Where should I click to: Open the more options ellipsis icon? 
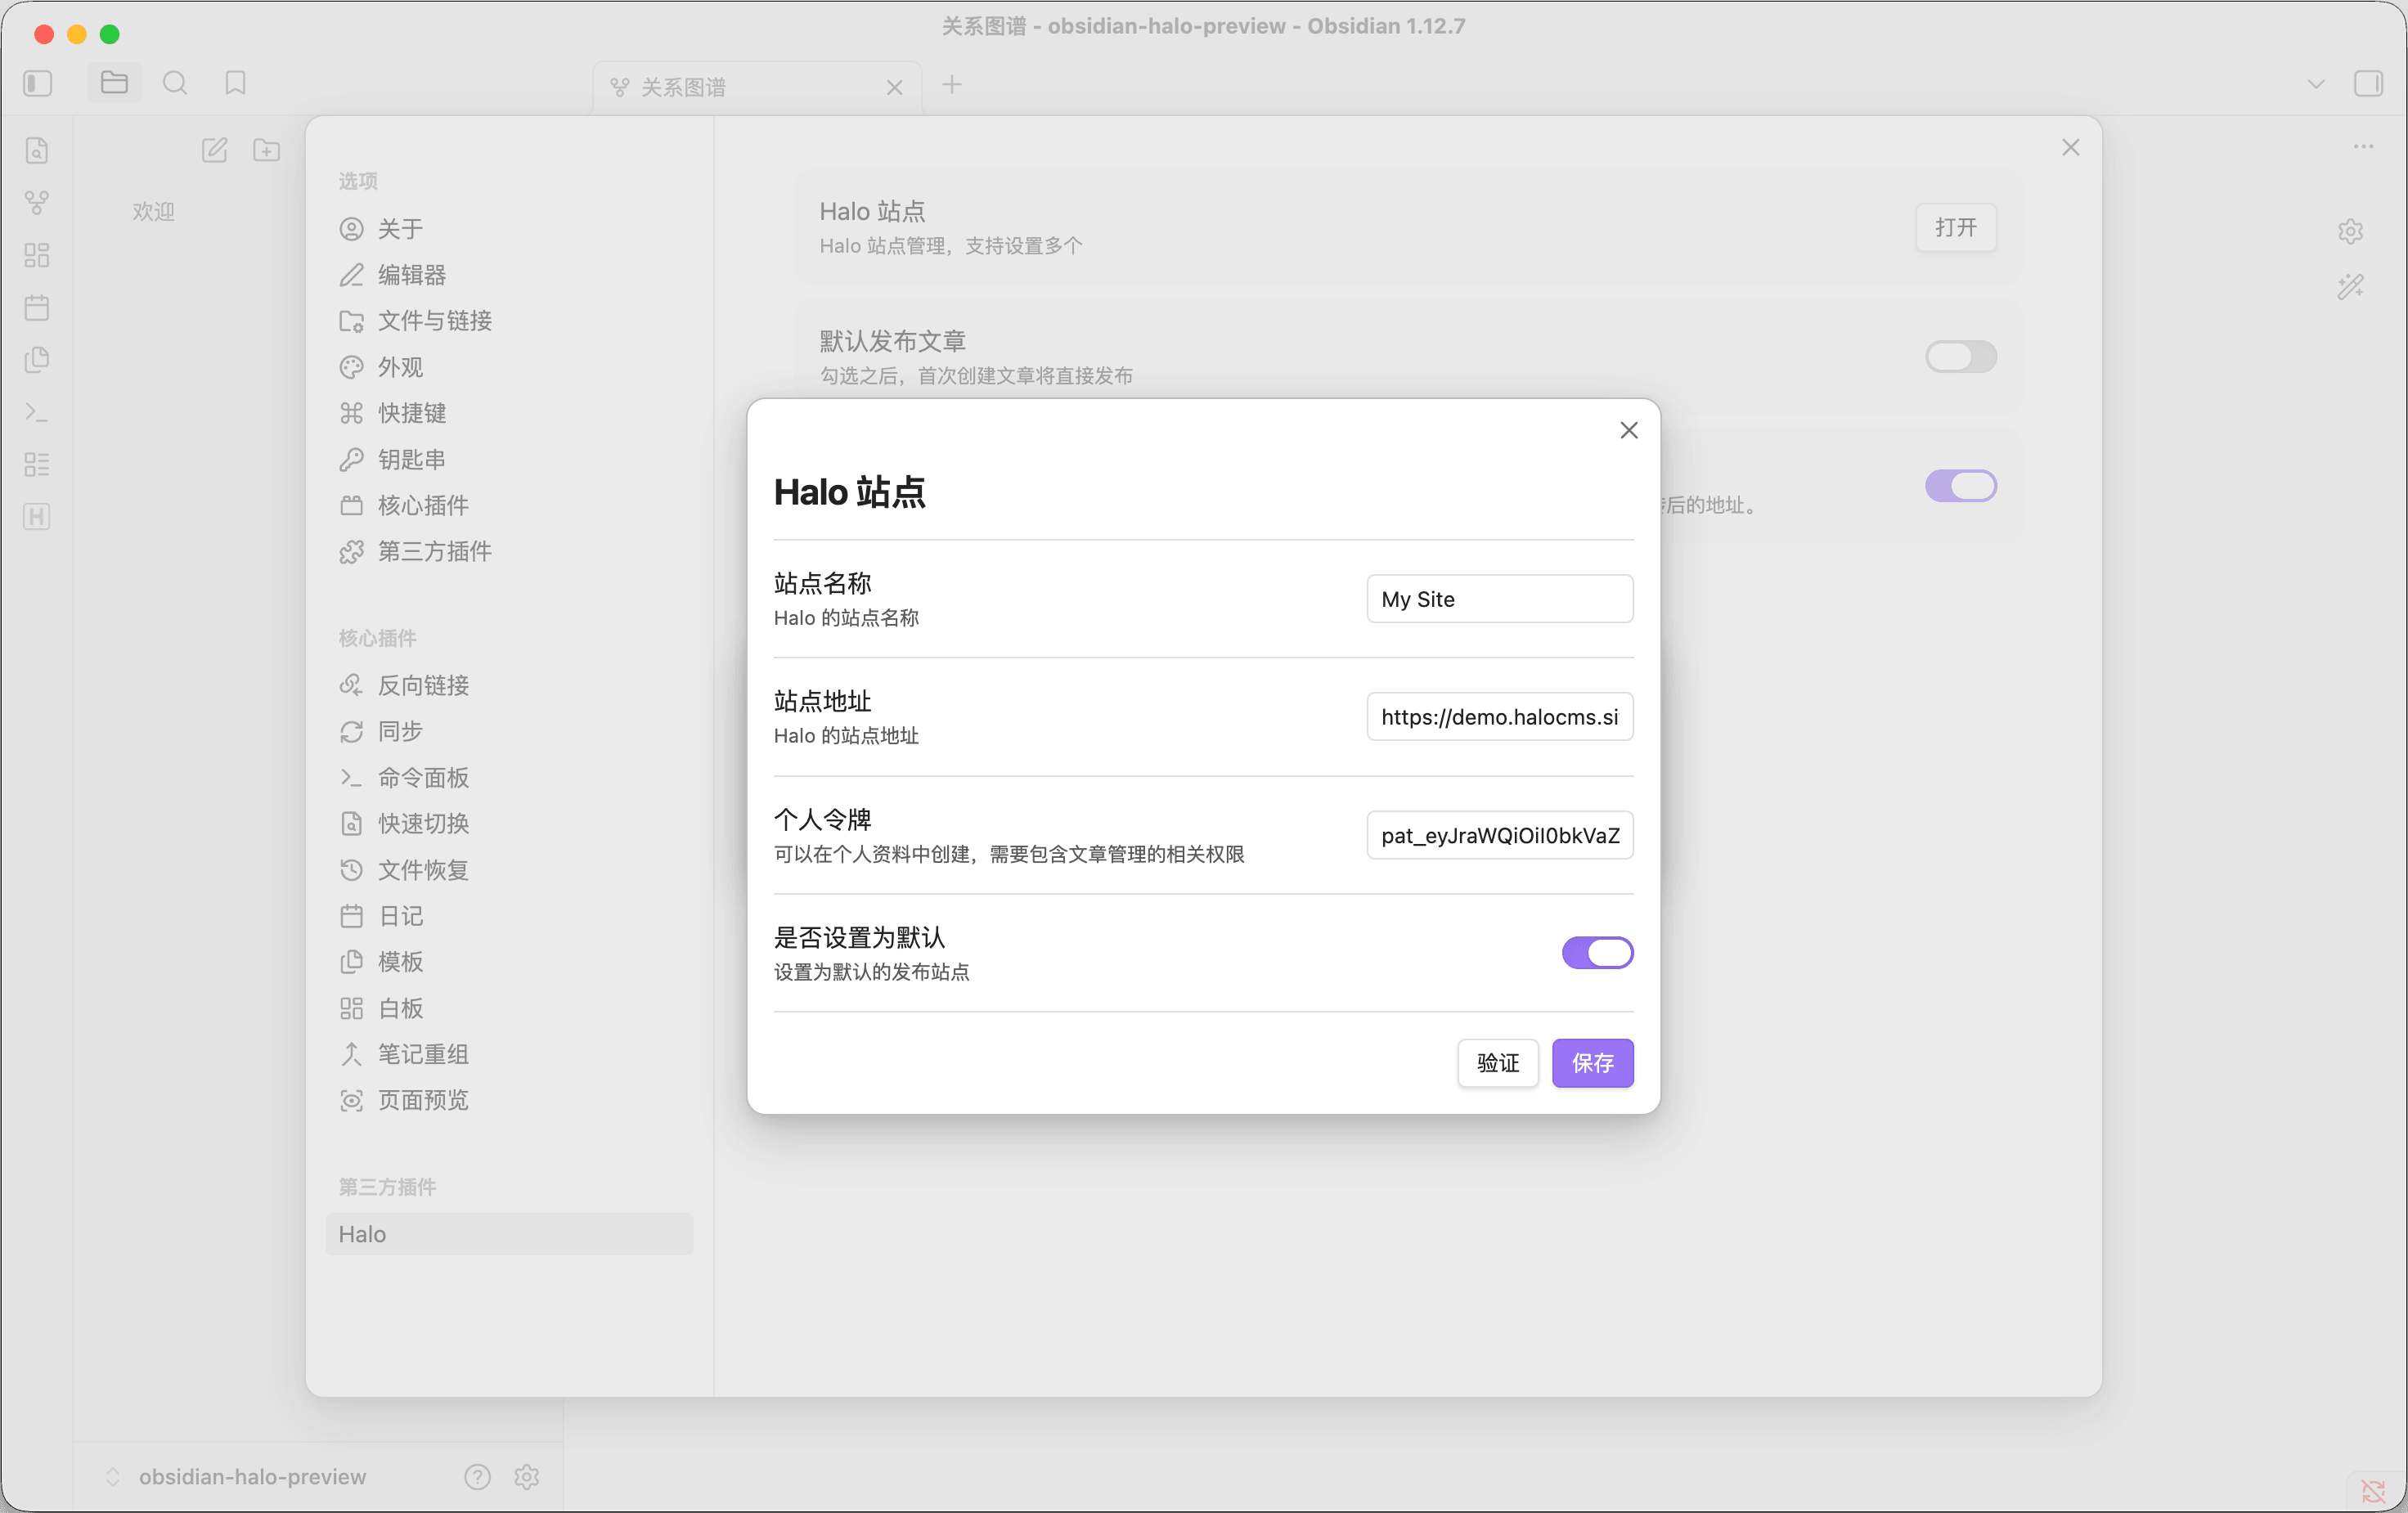[x=2363, y=147]
